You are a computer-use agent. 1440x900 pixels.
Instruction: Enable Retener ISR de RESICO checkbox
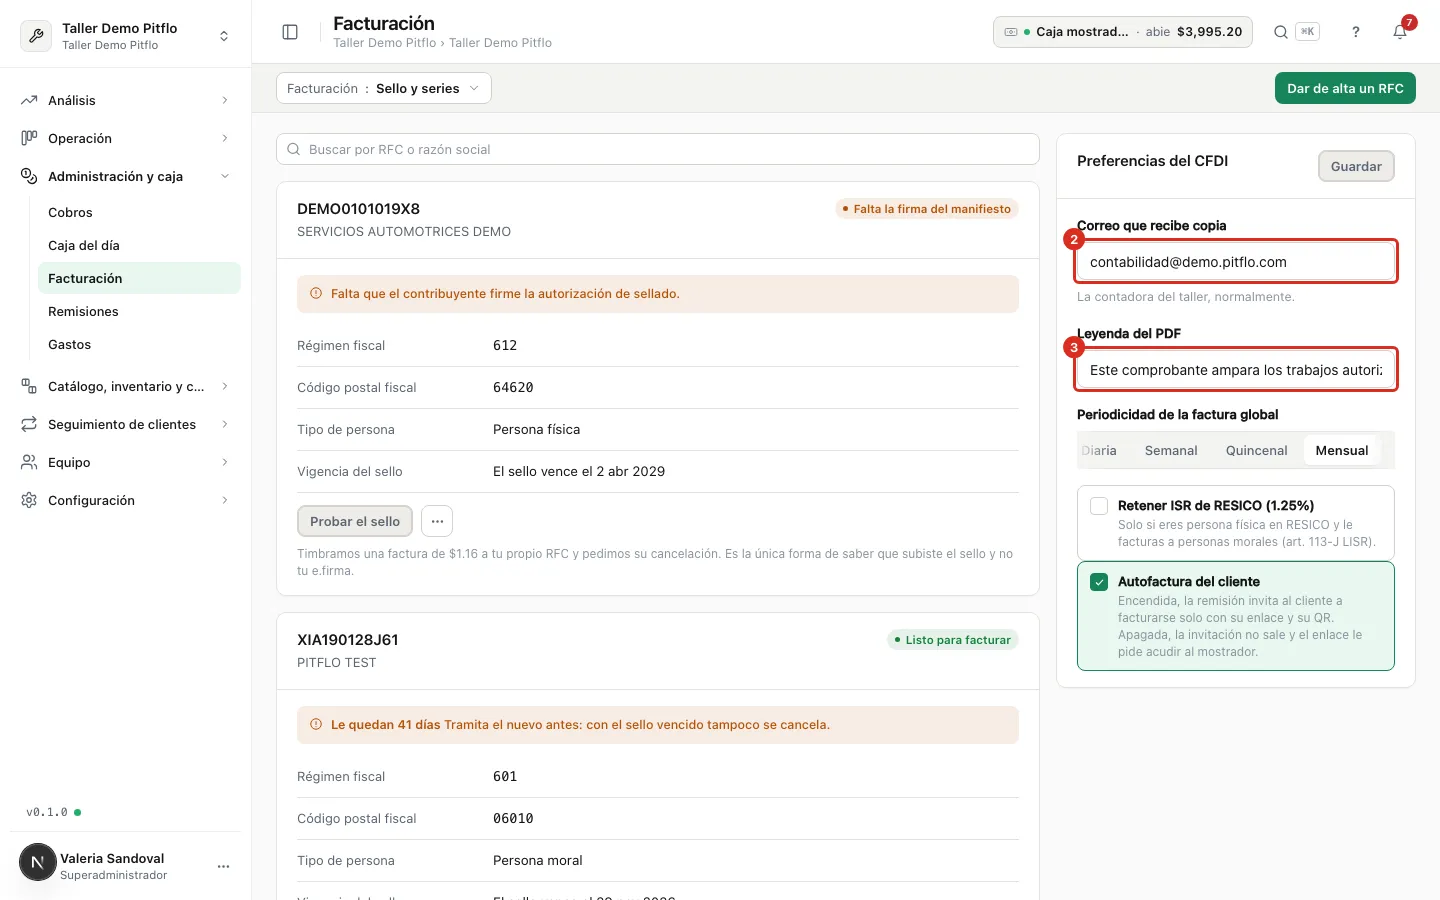point(1099,506)
